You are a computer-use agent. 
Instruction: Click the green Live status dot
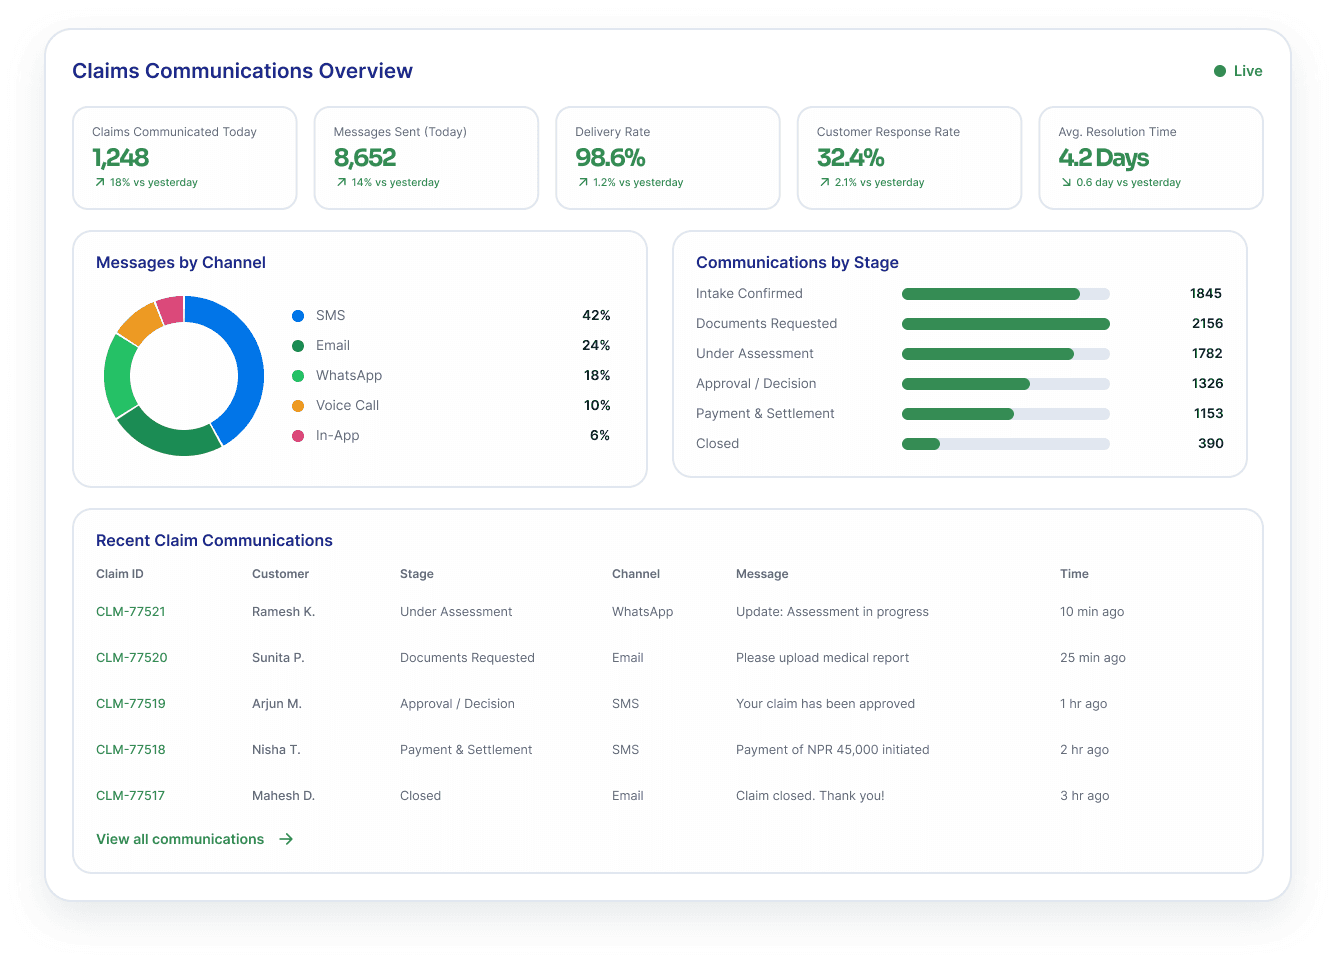tap(1220, 71)
